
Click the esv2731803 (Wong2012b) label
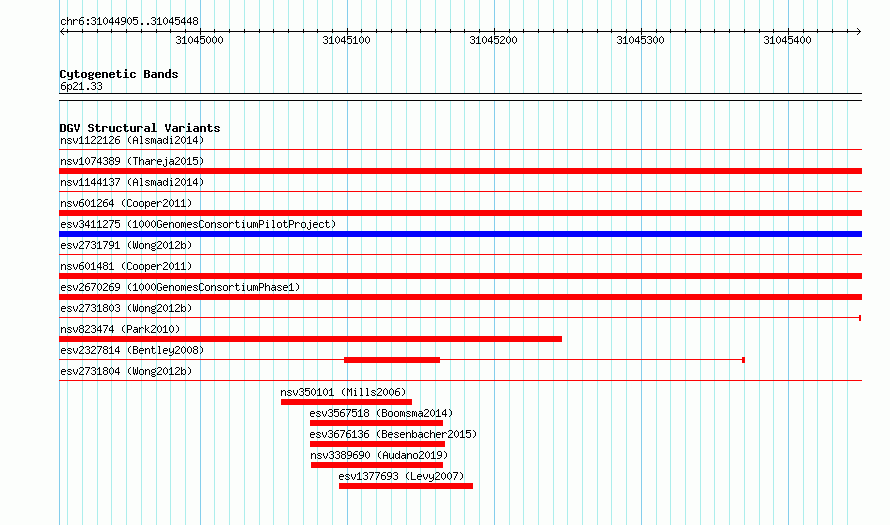[126, 308]
